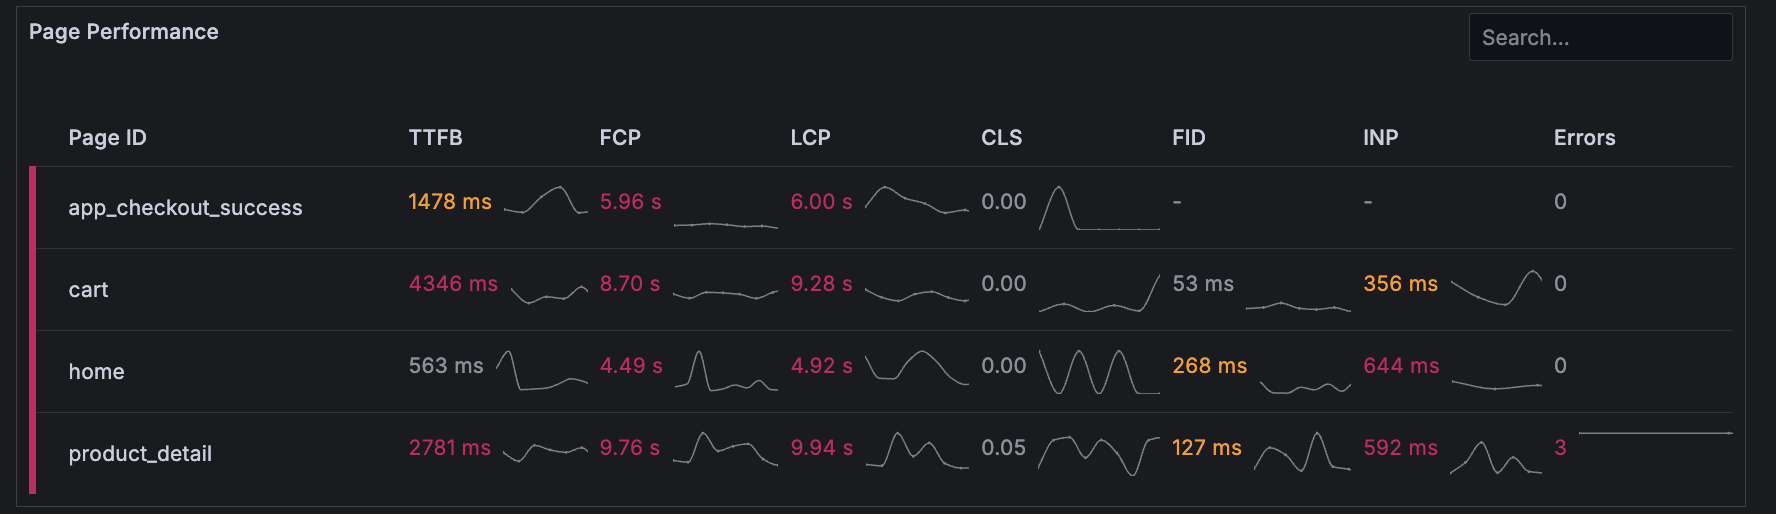1776x514 pixels.
Task: Click the CLS column header
Action: pos(1001,138)
